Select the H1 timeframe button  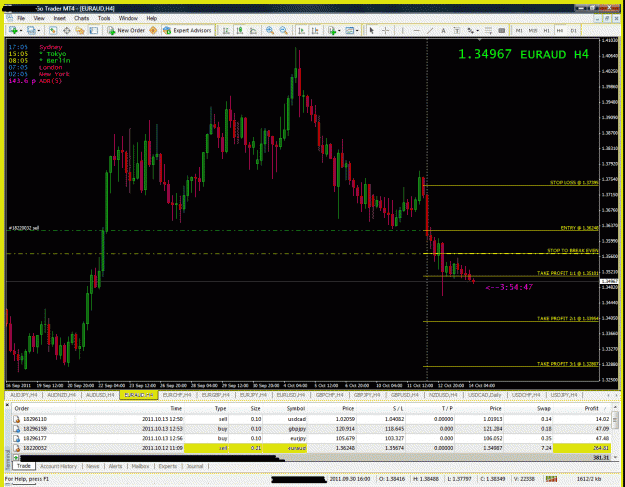[x=546, y=30]
